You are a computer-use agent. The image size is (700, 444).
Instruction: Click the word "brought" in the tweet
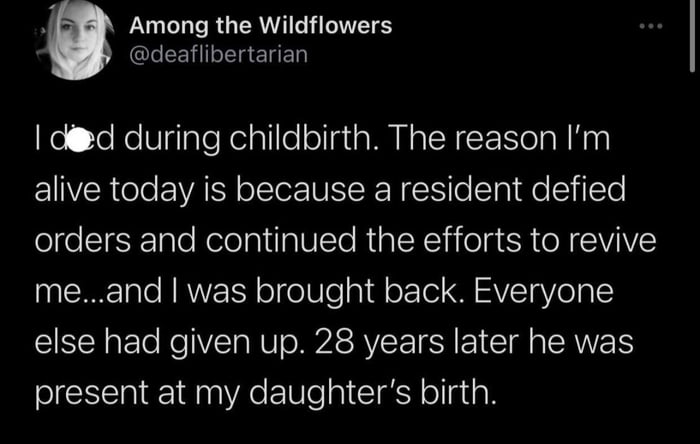[x=315, y=293]
